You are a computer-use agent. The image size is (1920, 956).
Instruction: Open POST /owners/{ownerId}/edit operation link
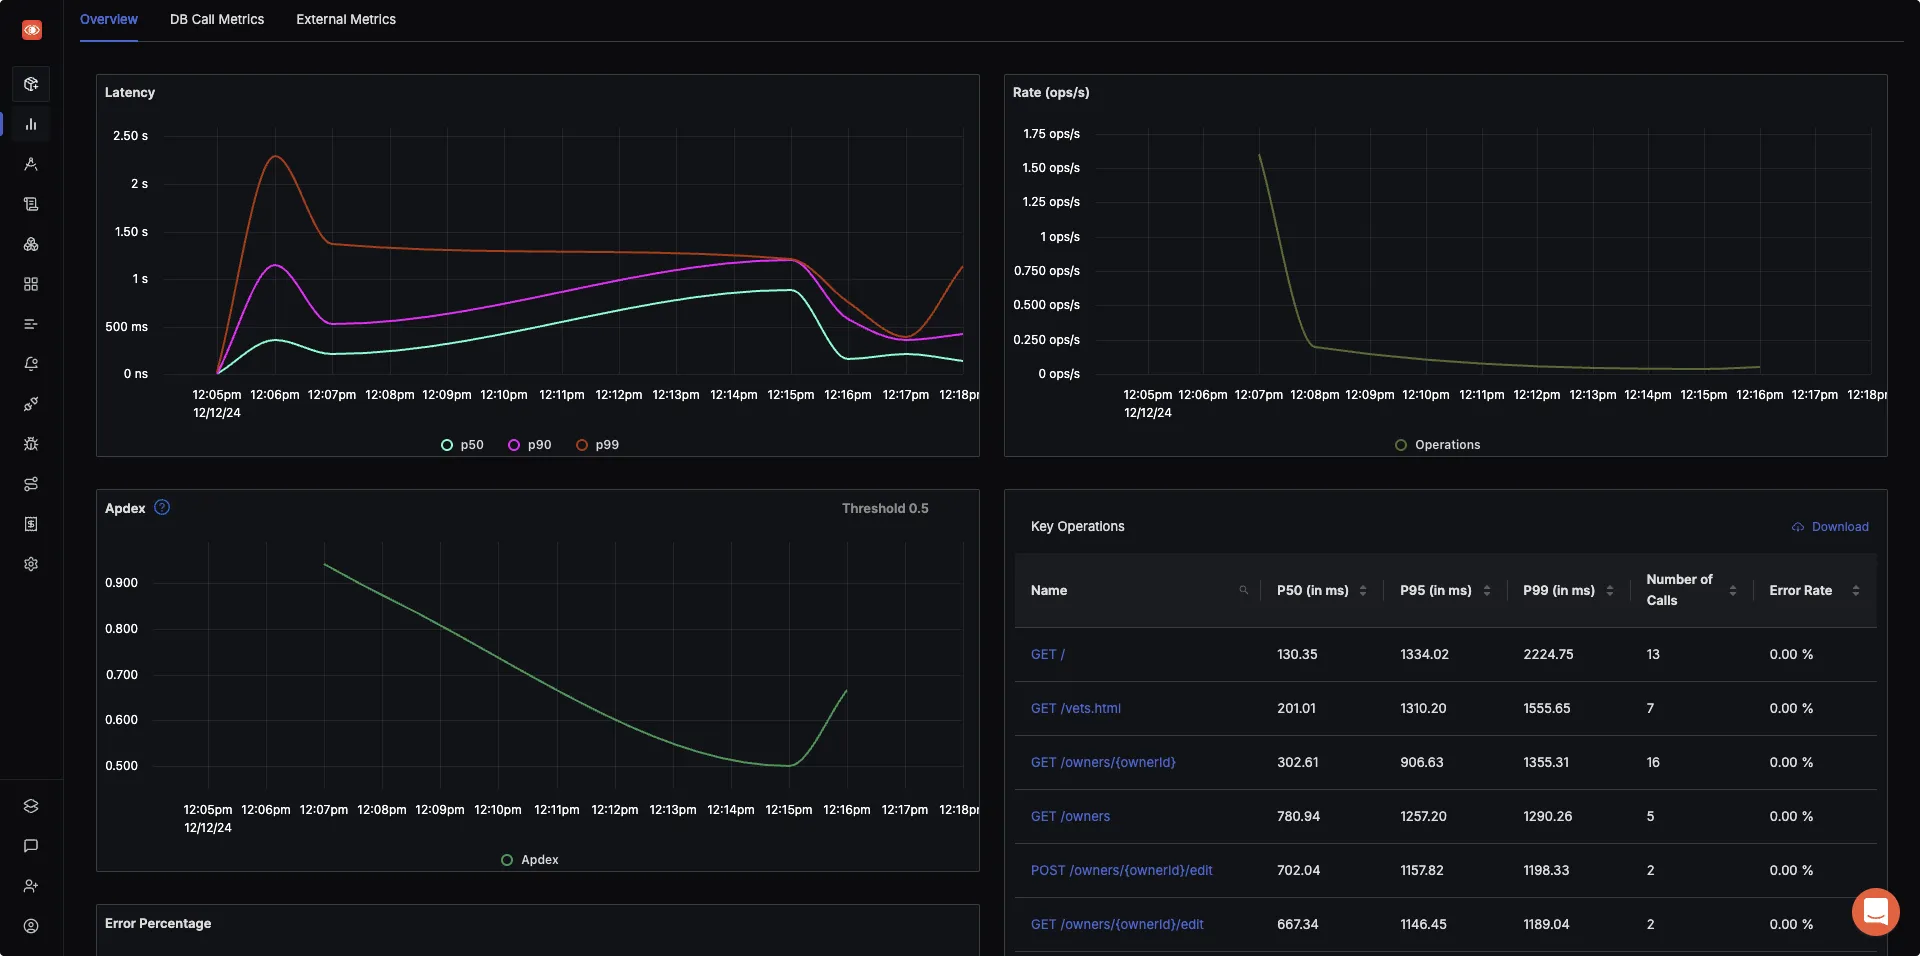pos(1122,870)
